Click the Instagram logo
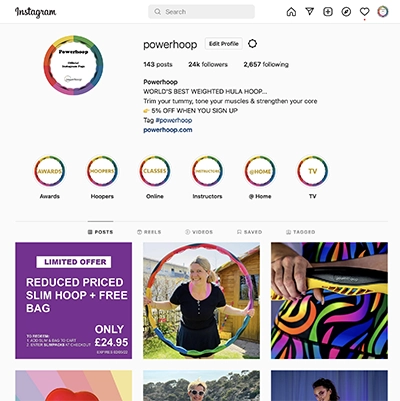400x401 pixels. click(x=36, y=12)
